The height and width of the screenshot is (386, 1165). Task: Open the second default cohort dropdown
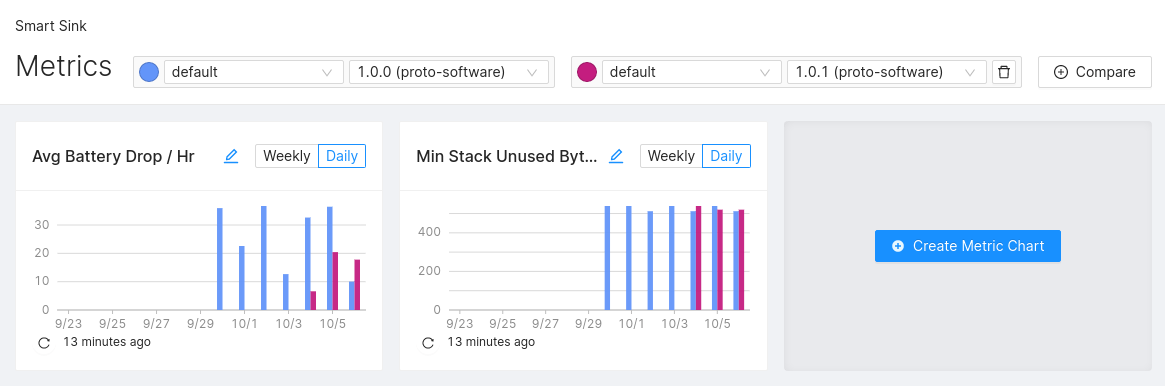(x=692, y=72)
